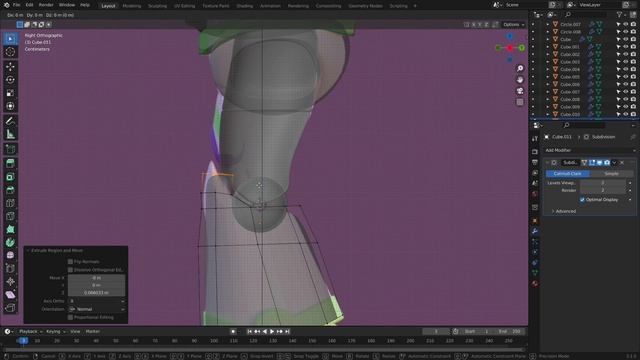Hide Circle.007 in viewport via eye icon
The height and width of the screenshot is (360, 640).
tap(625, 24)
